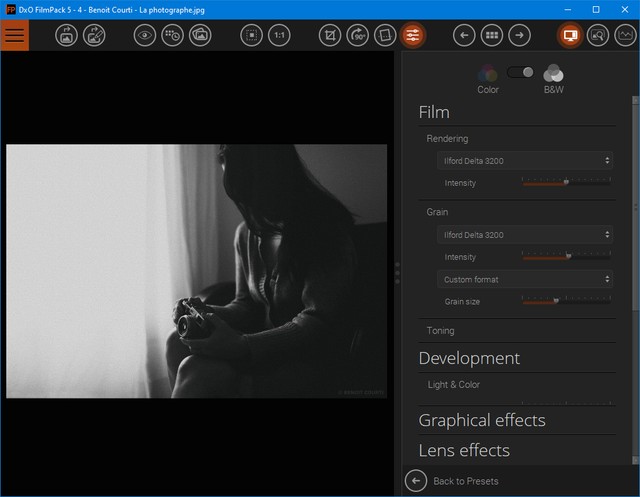Toggle the Color / B&W switch

pos(520,72)
